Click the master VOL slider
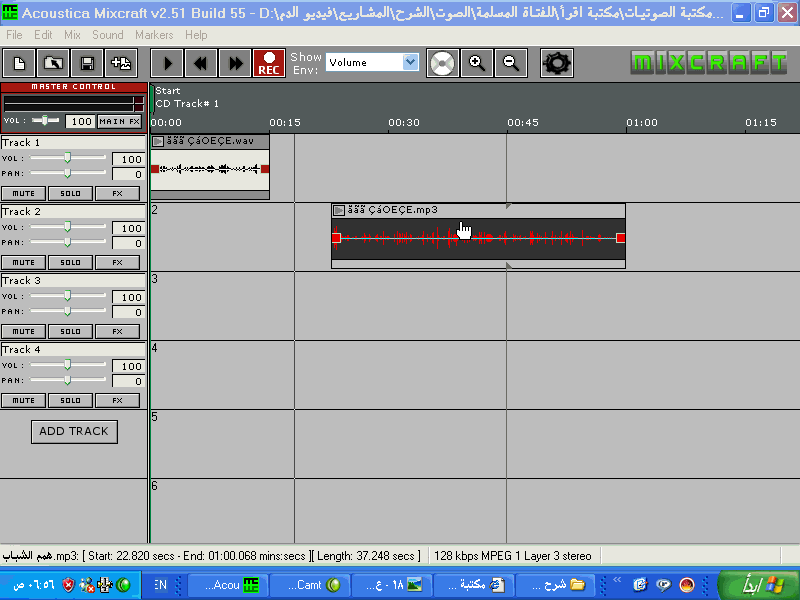 click(x=45, y=120)
